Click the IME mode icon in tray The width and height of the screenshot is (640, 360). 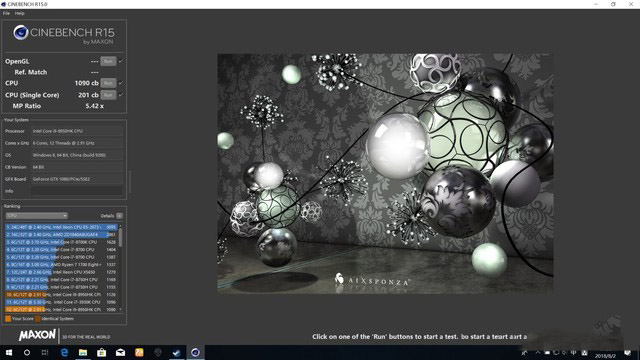[x=584, y=353]
